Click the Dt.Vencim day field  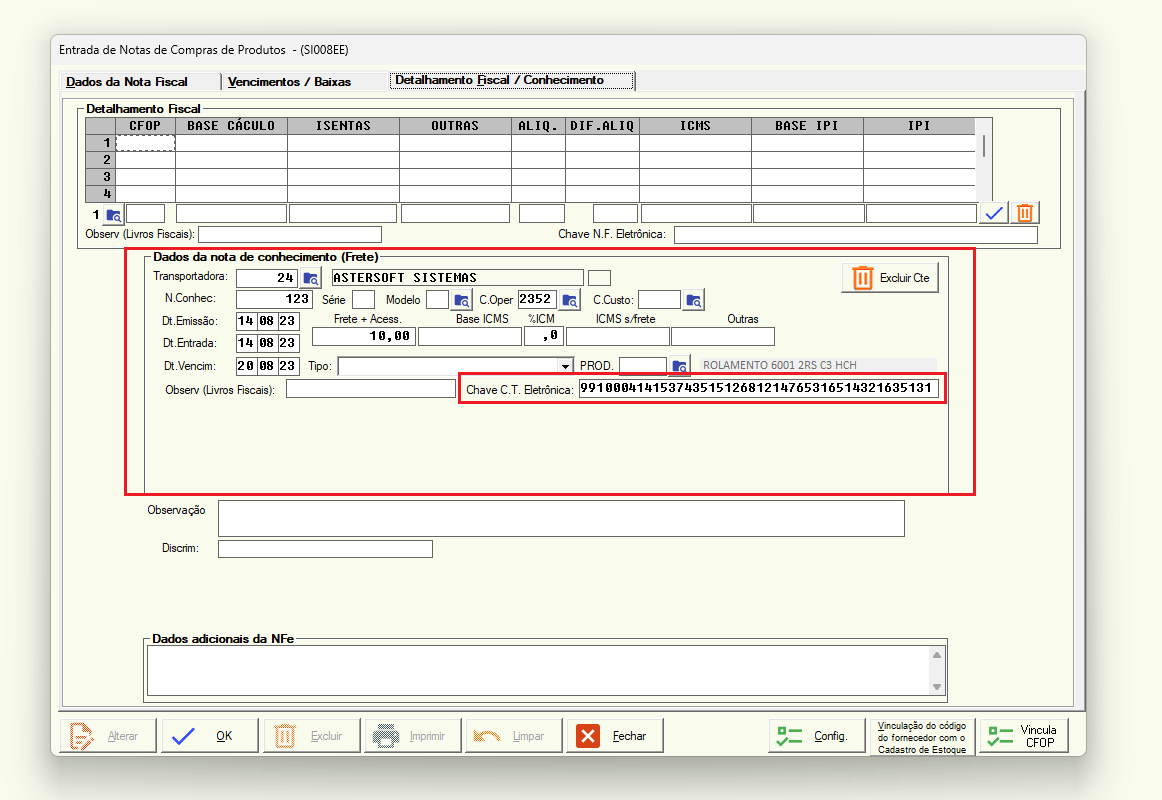pos(246,366)
